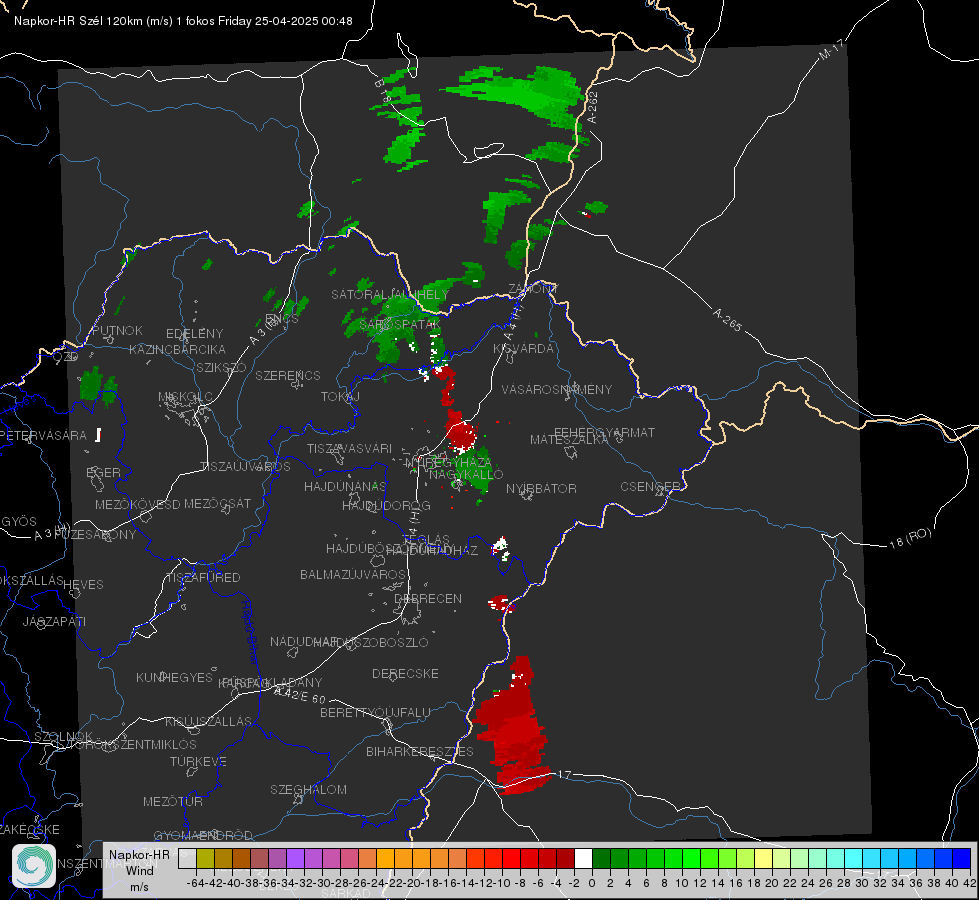The width and height of the screenshot is (979, 900).
Task: Click the SZEGHALOM town label
Action: pyautogui.click(x=308, y=789)
